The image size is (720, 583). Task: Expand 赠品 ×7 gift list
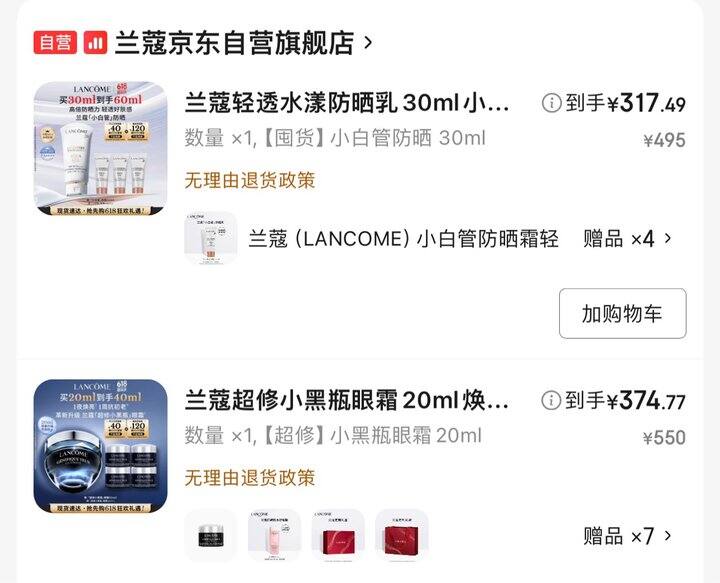[627, 536]
